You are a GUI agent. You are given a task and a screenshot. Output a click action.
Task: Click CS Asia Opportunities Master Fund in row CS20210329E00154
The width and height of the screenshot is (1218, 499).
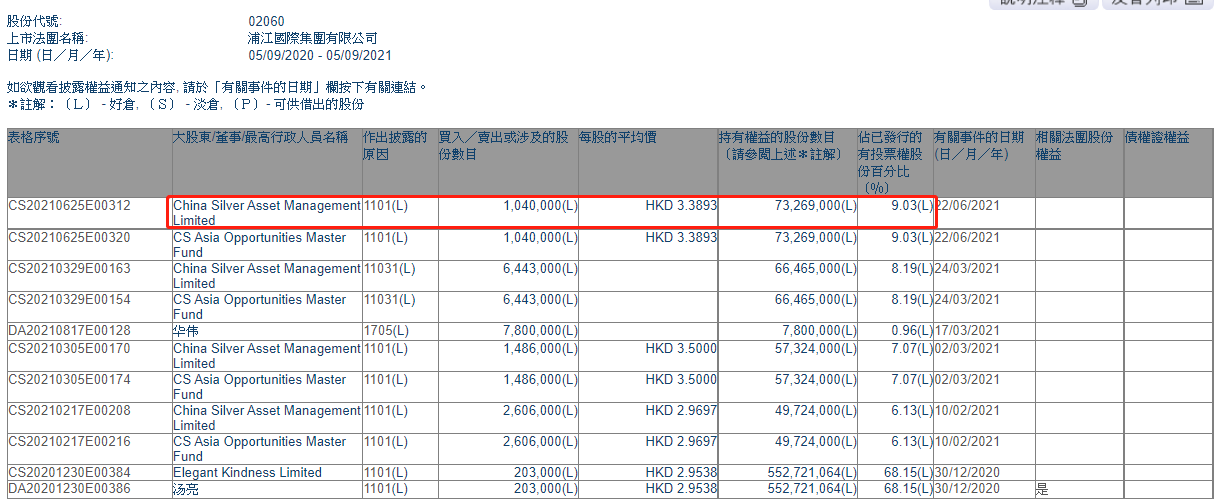pyautogui.click(x=260, y=307)
